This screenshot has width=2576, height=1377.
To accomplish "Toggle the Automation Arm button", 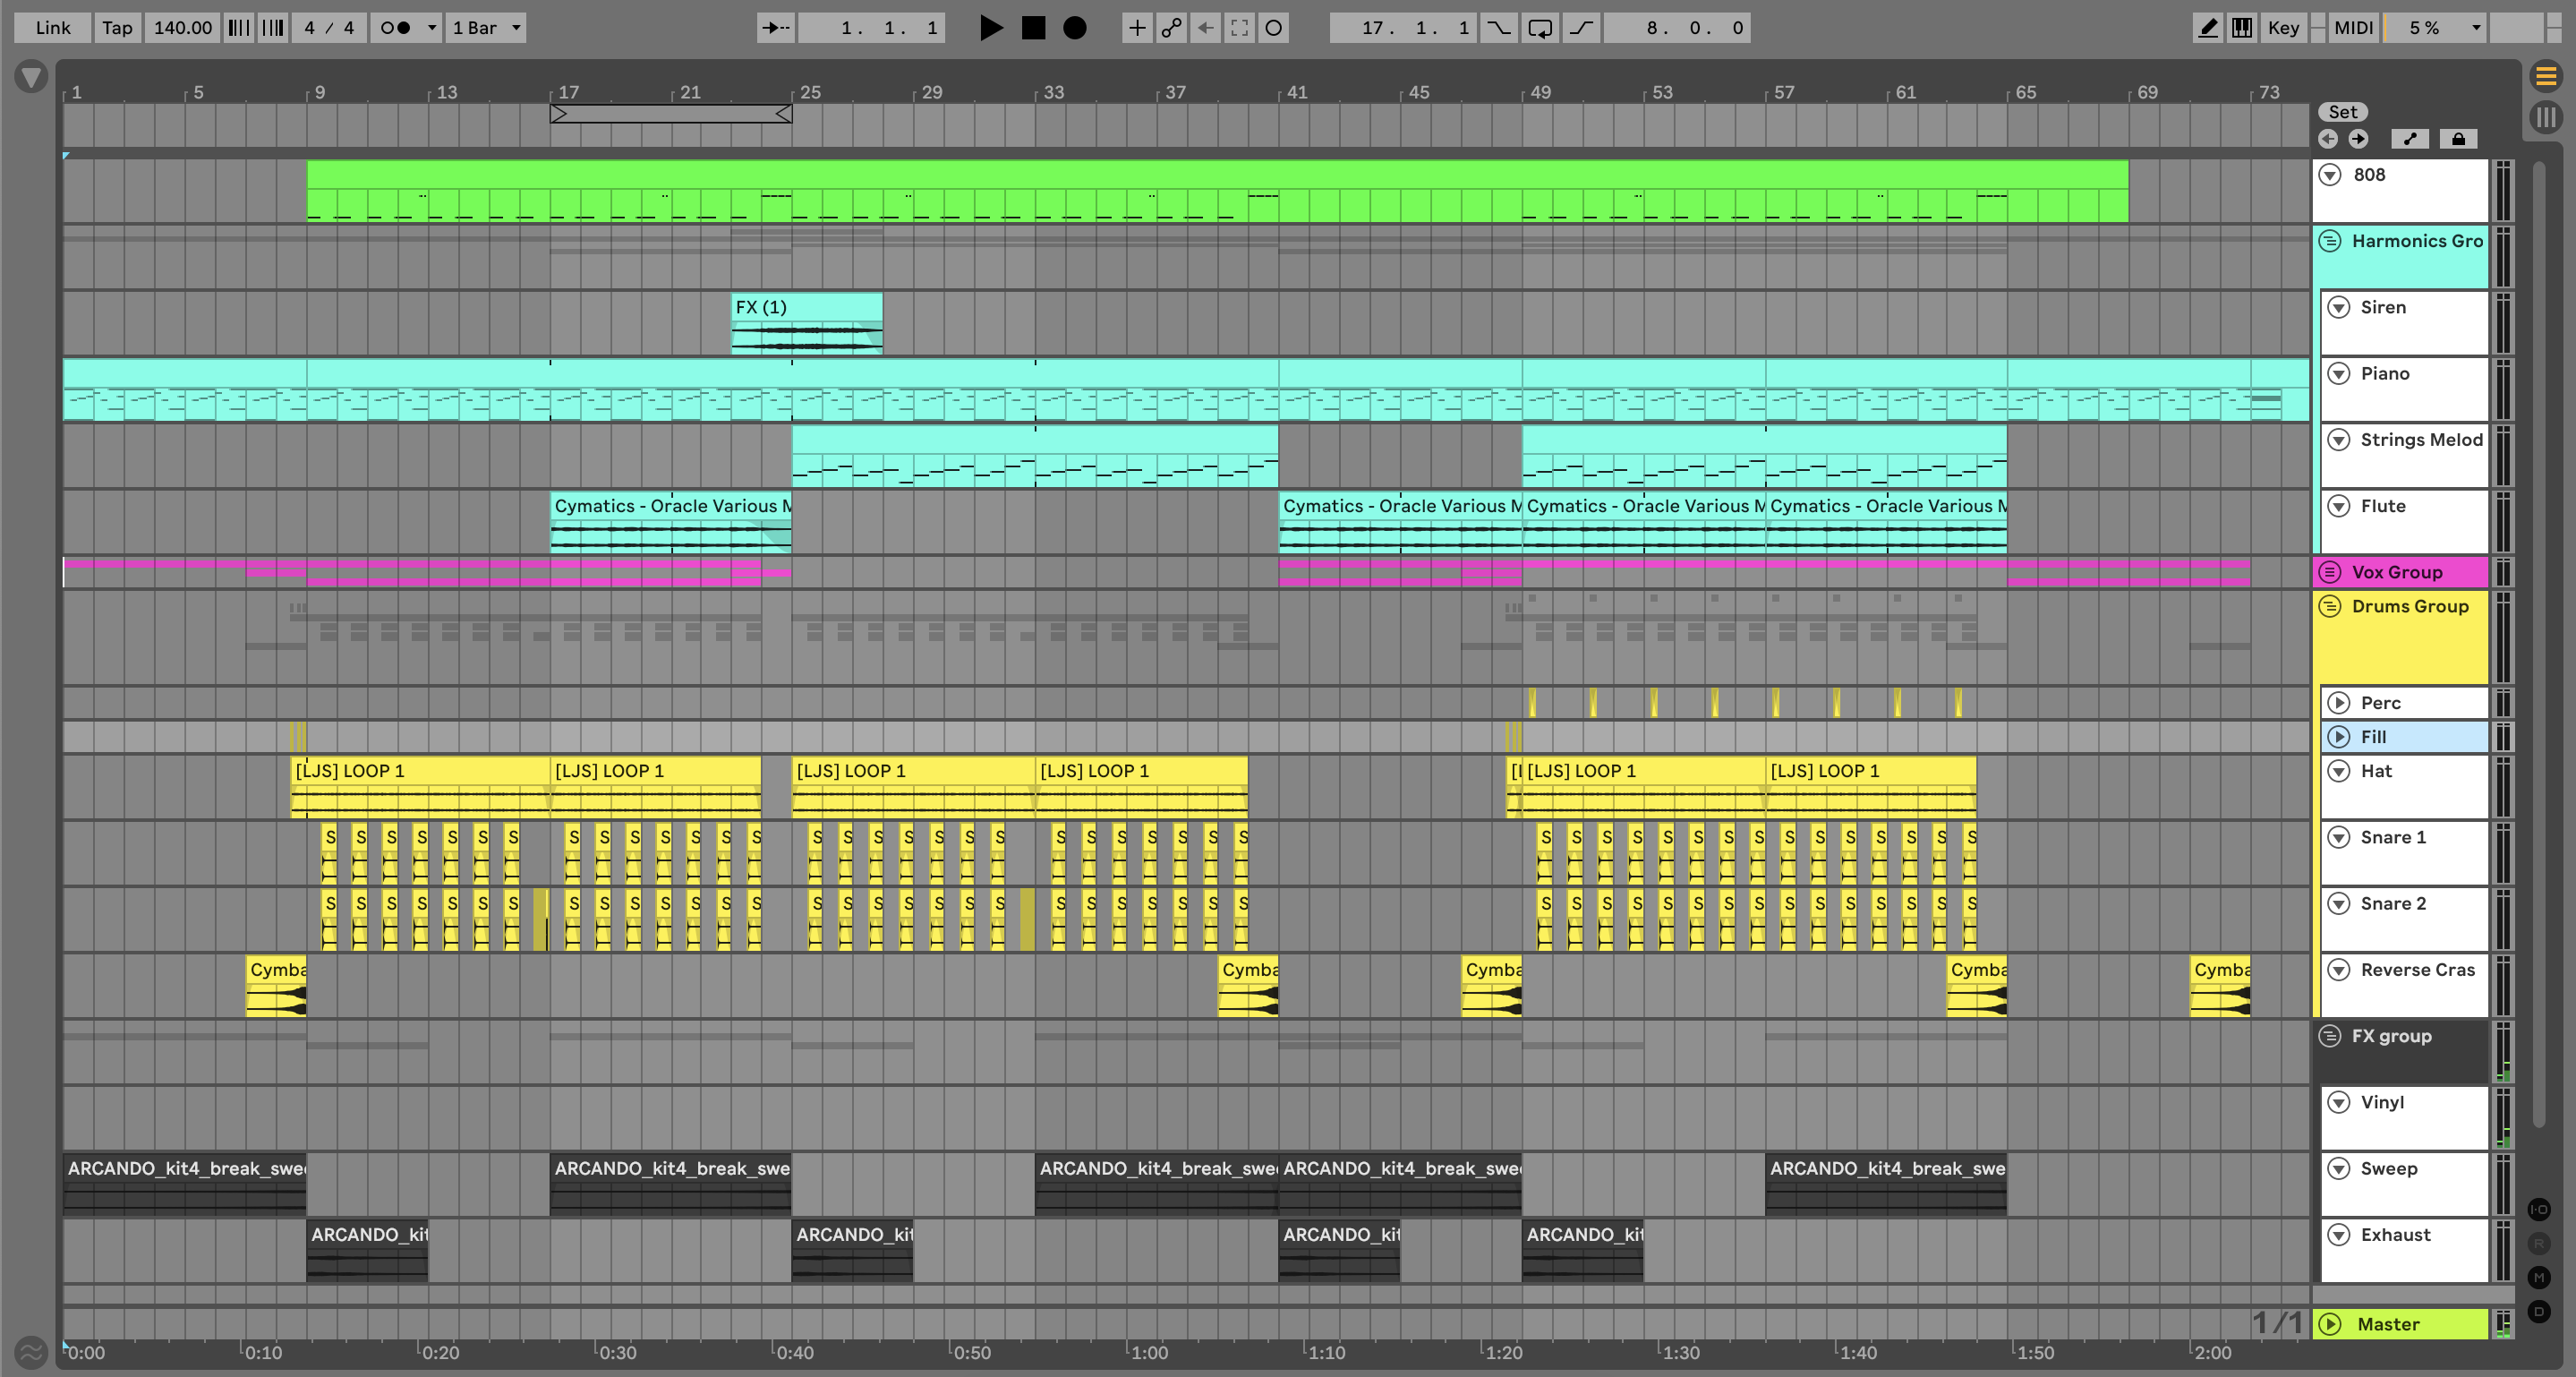I will [x=1171, y=28].
